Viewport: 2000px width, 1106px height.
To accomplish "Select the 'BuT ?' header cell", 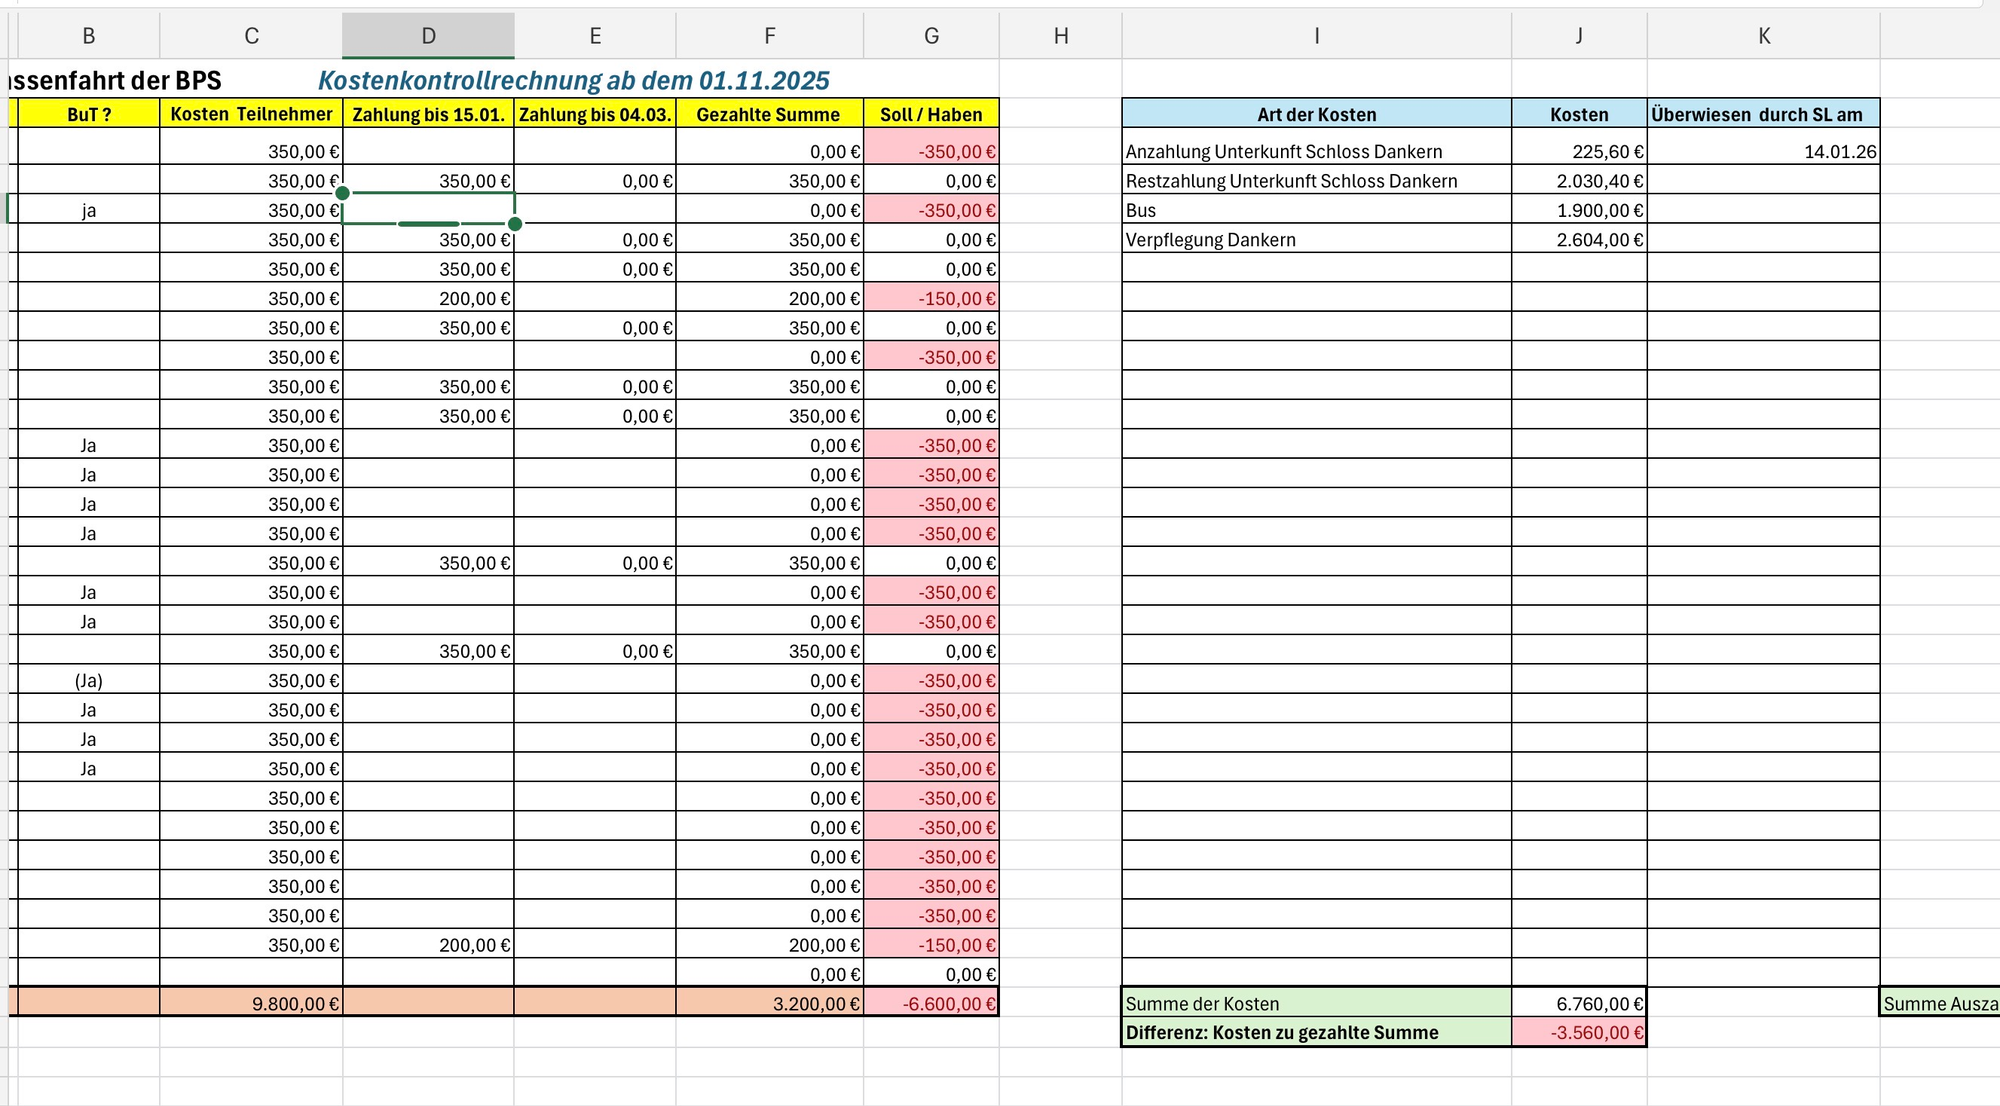I will click(89, 114).
